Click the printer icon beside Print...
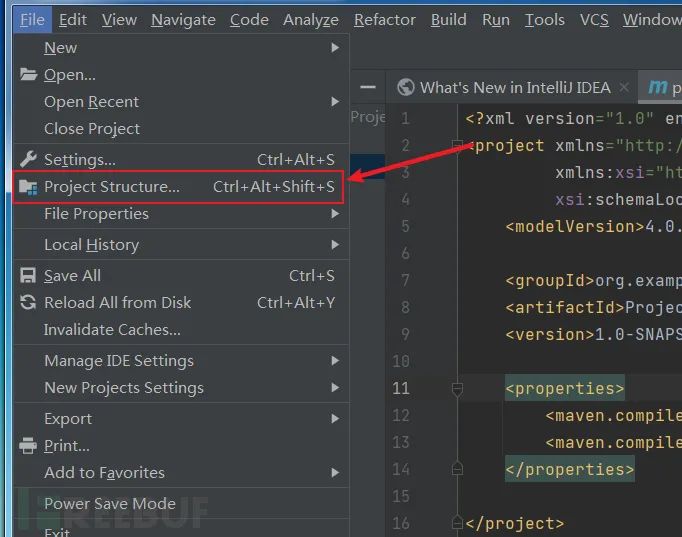 click(x=28, y=446)
